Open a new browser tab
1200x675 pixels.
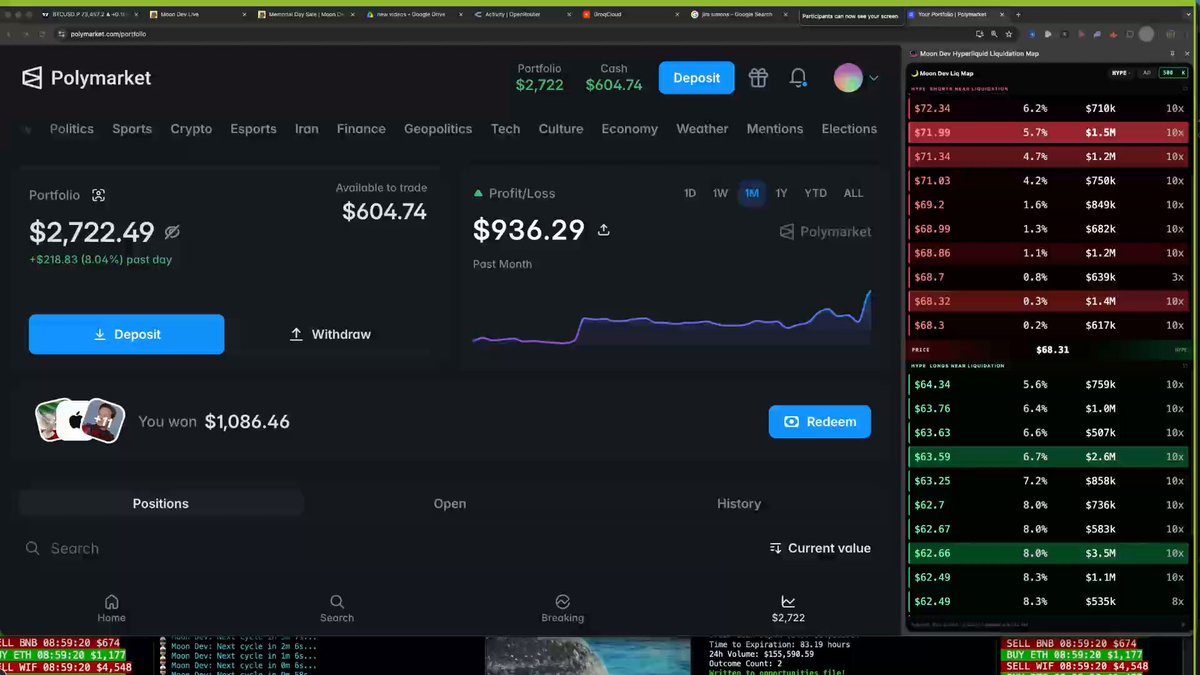click(1018, 15)
